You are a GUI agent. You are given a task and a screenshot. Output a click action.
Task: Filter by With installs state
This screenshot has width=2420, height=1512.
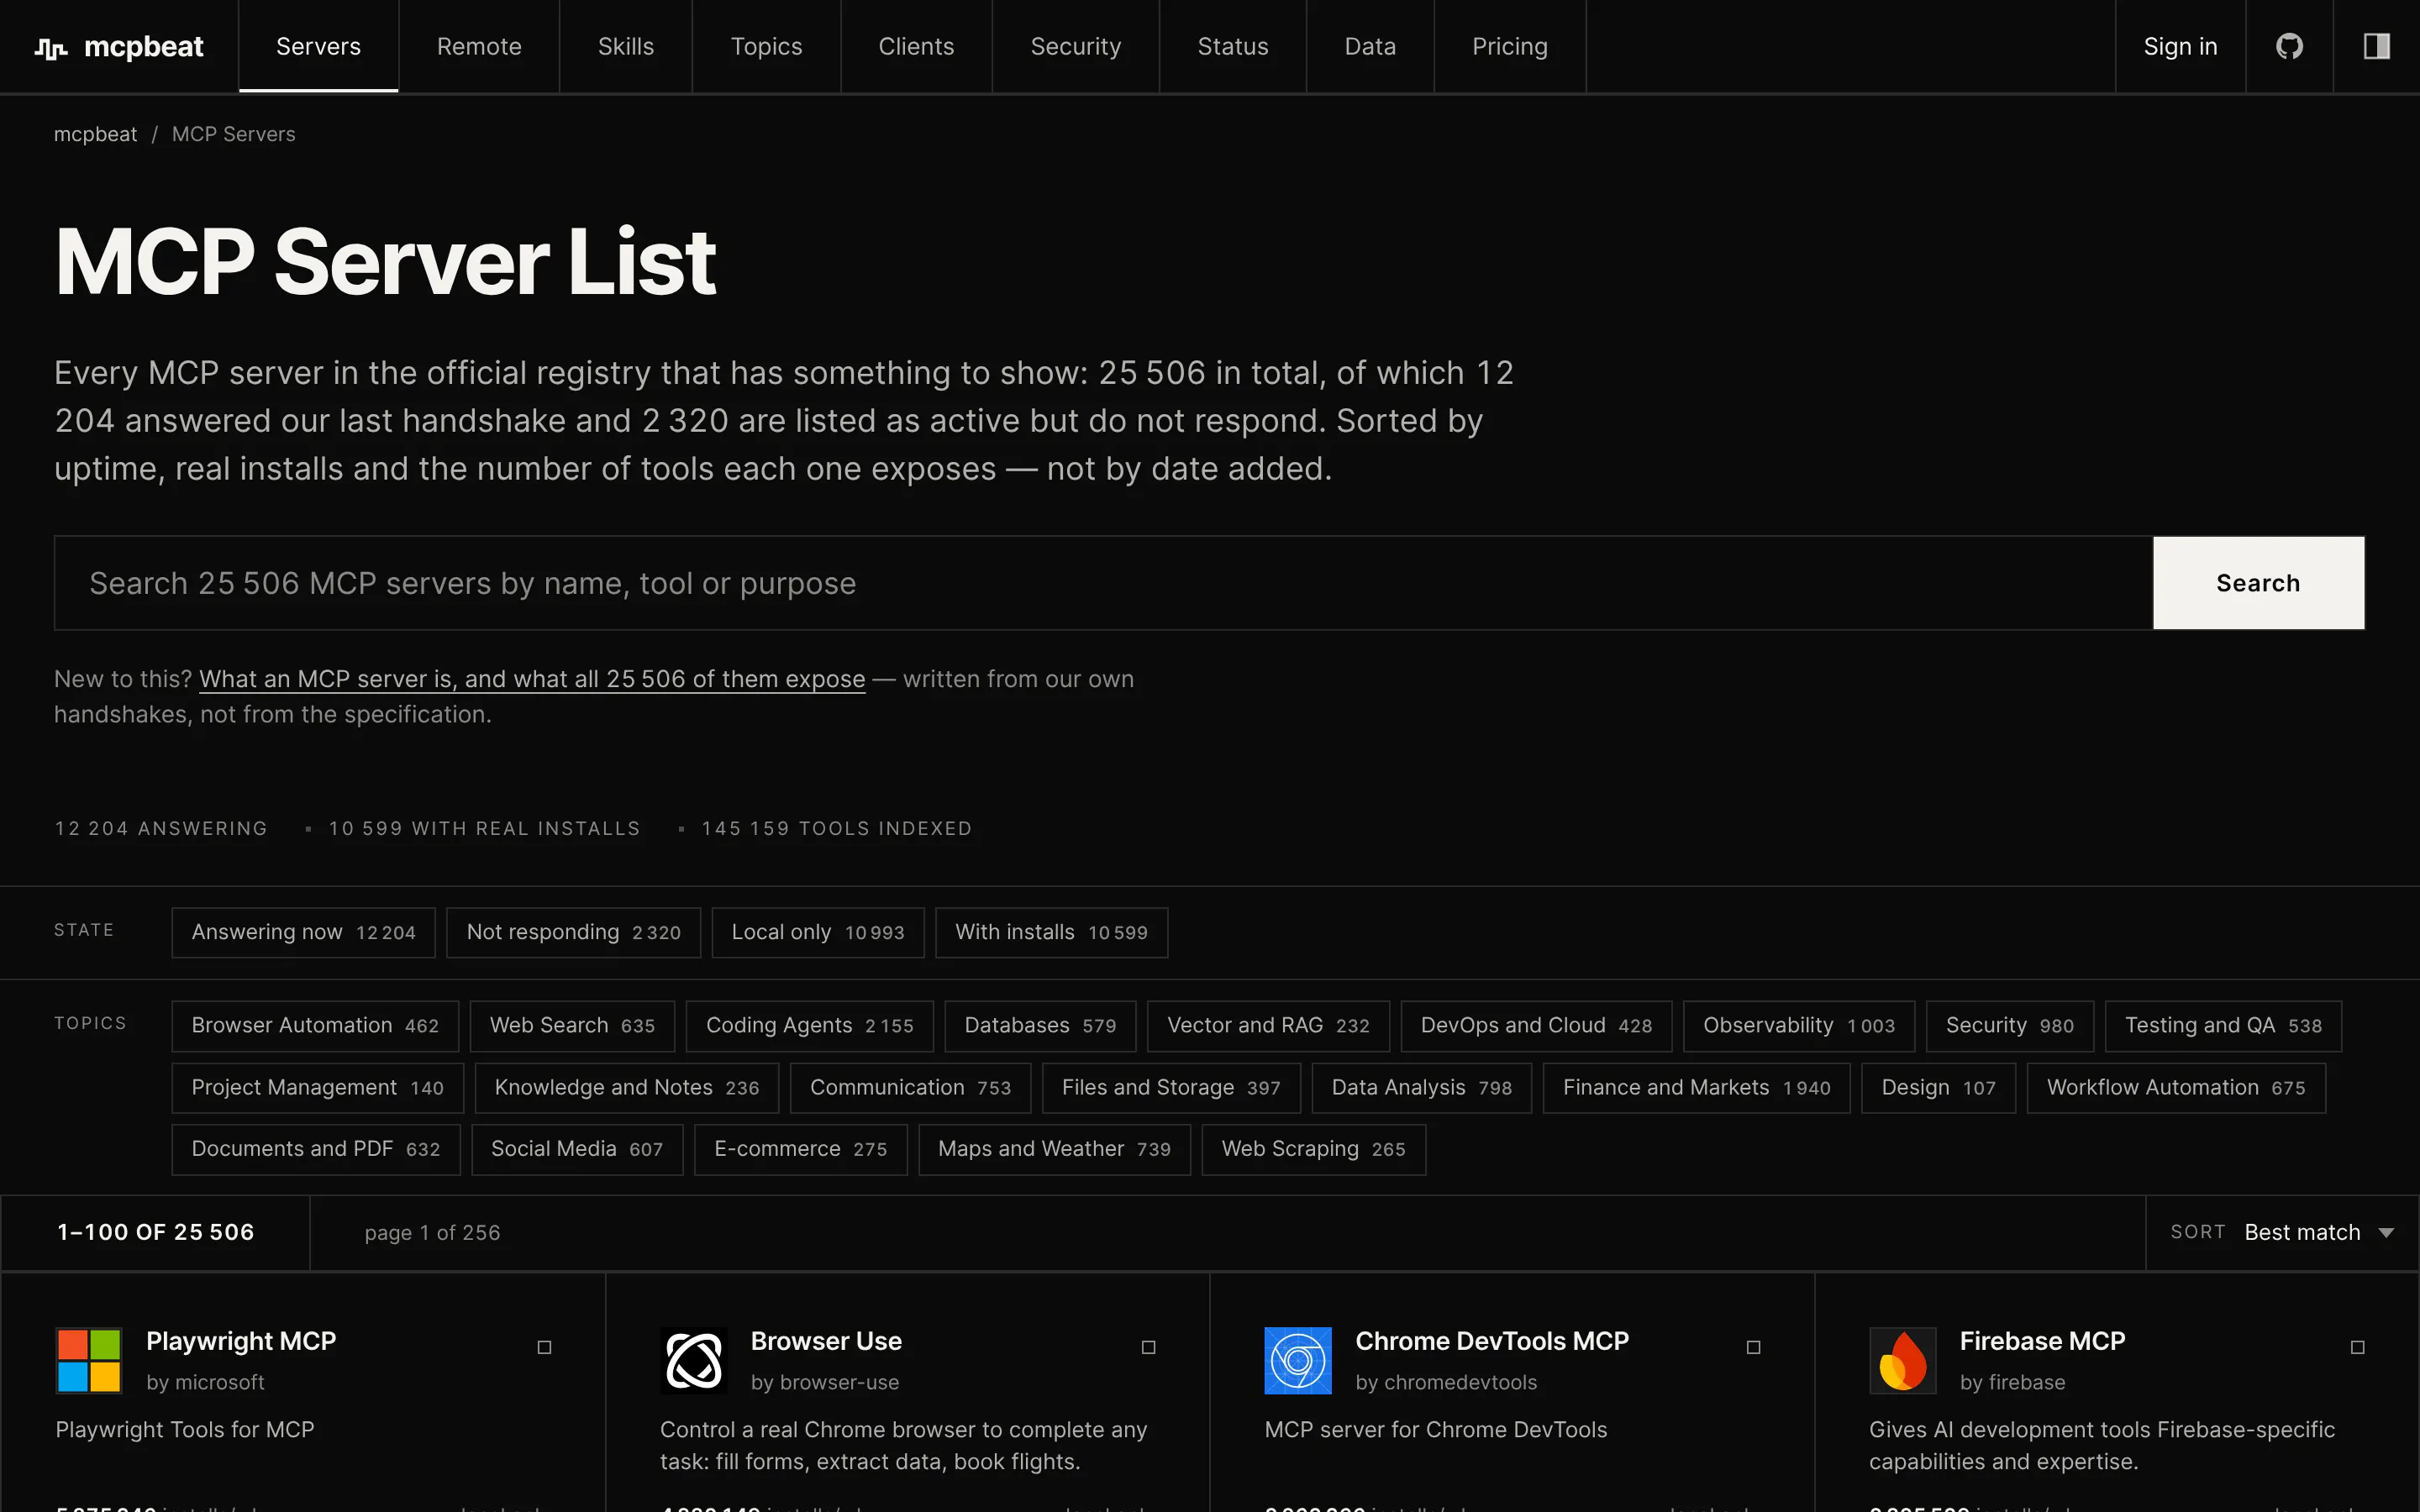click(1051, 932)
